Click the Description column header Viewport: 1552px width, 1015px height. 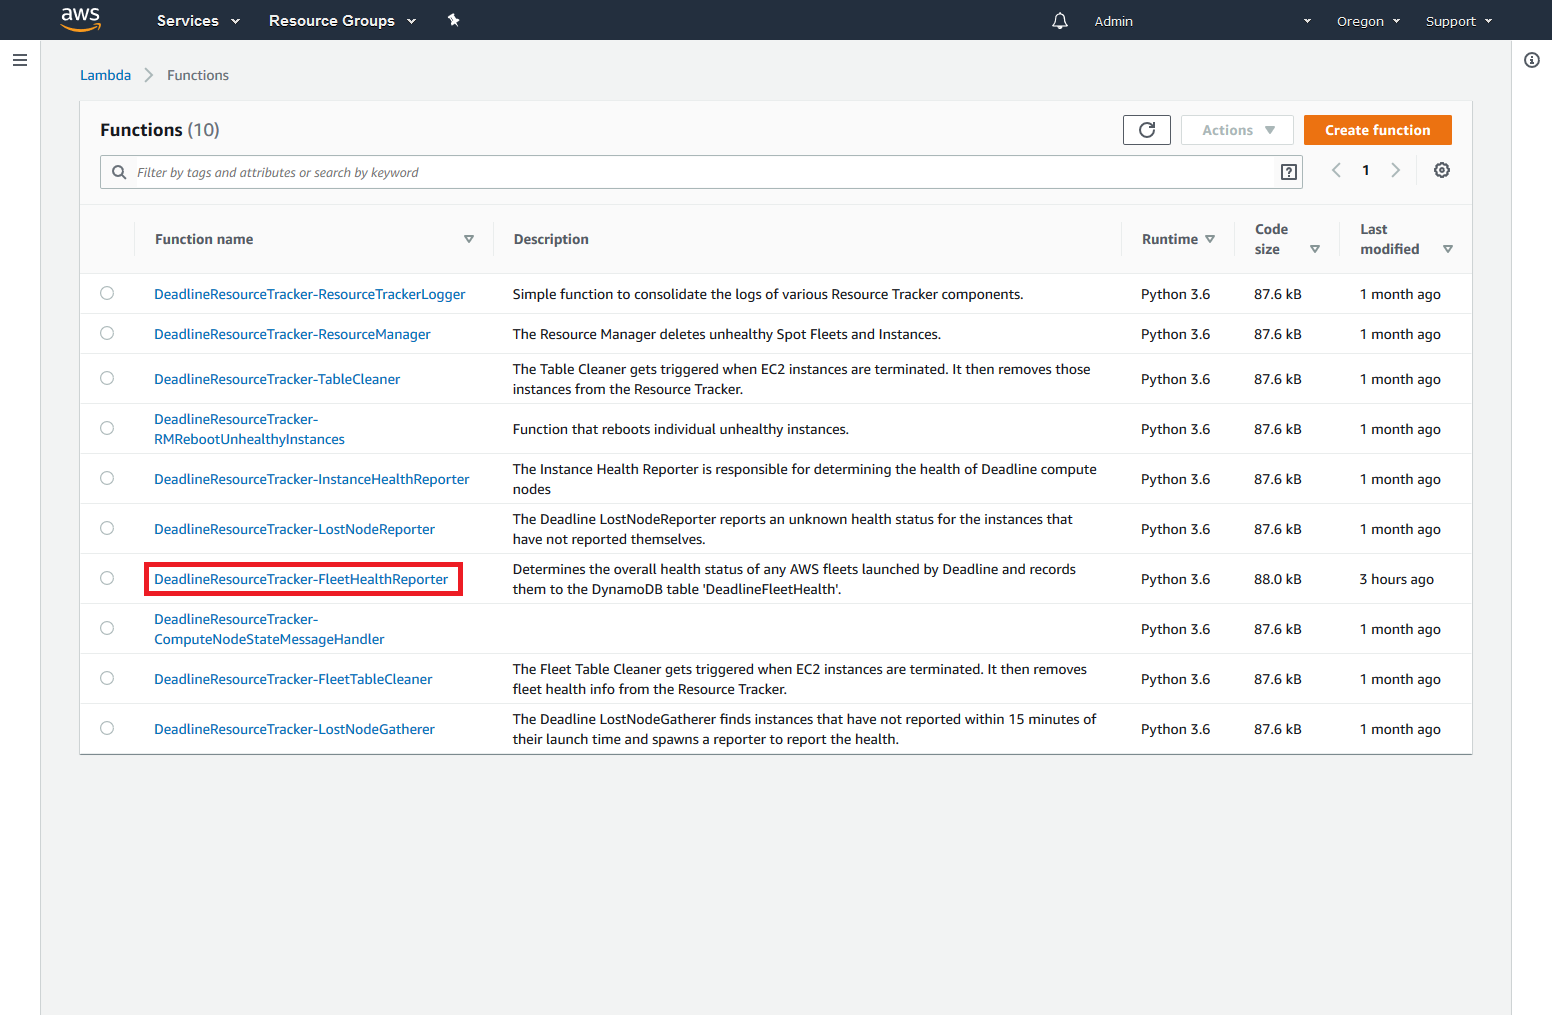[x=551, y=239]
